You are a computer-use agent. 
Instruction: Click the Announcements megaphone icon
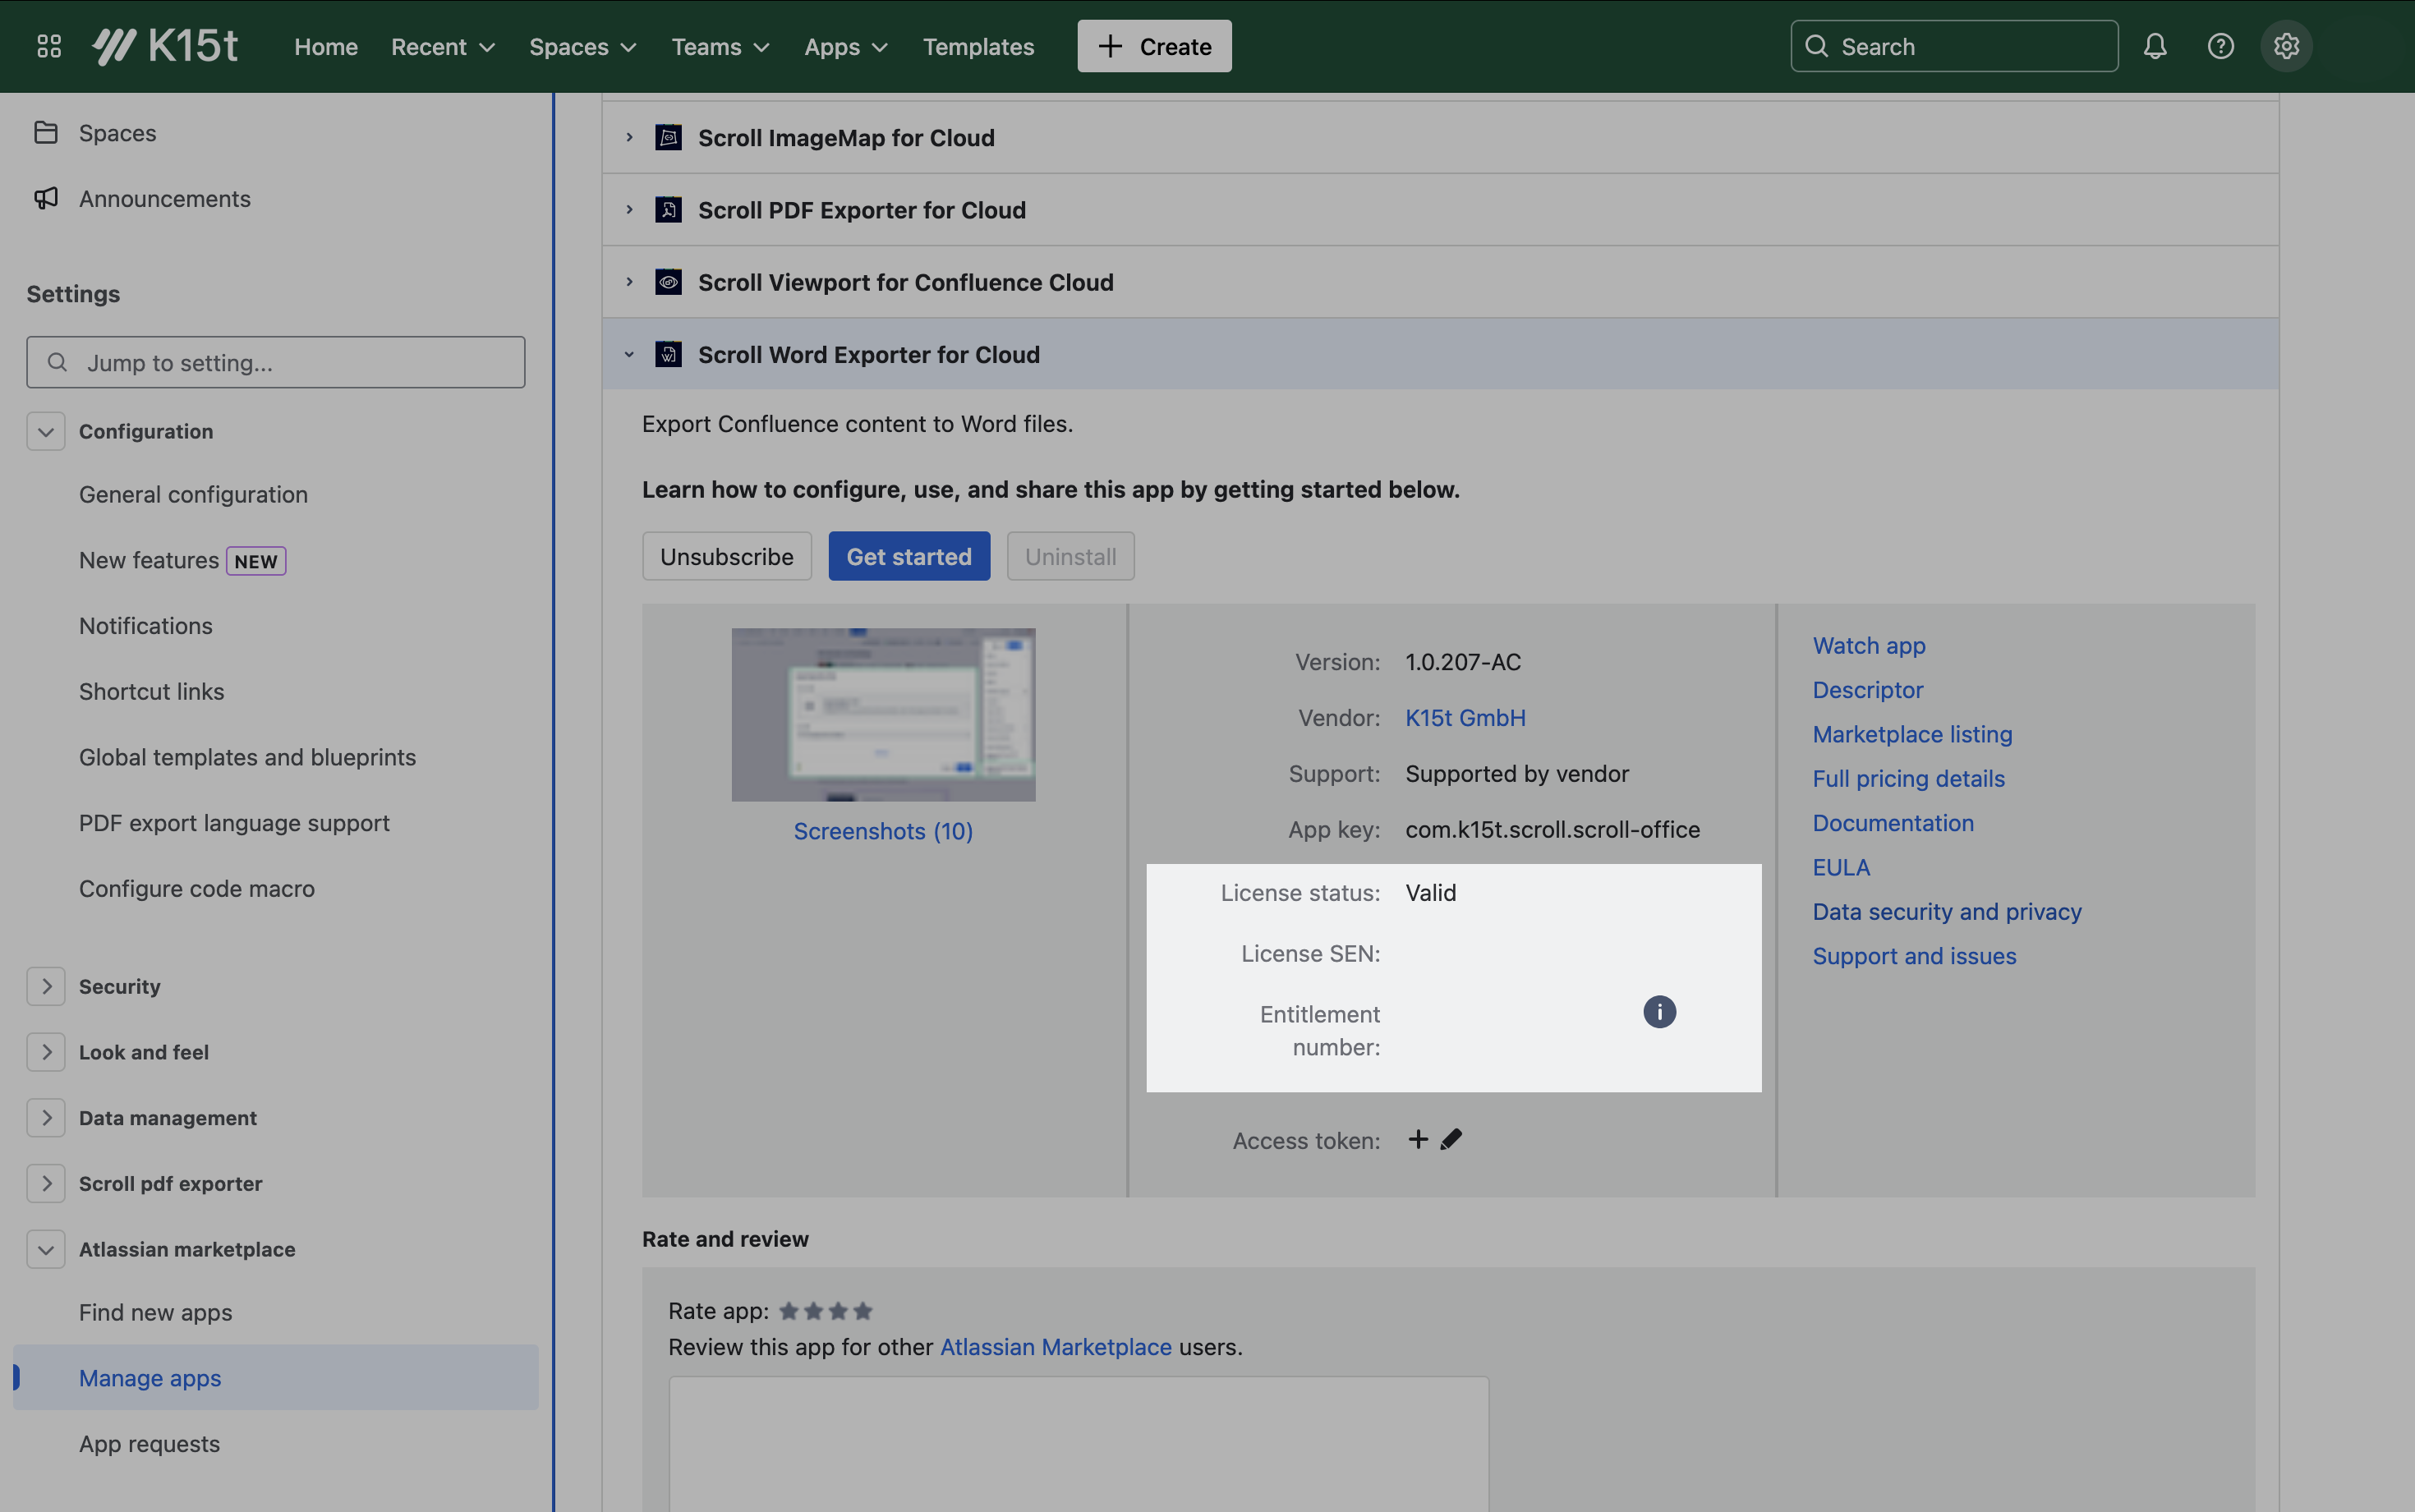pos(47,198)
